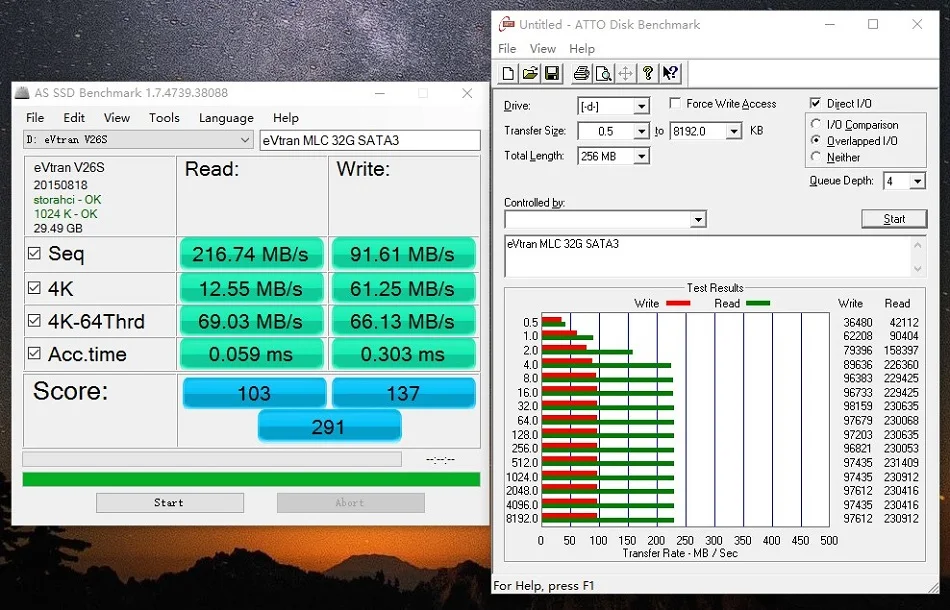The image size is (950, 610).
Task: Click Abort button in AS SSD Benchmark
Action: click(350, 503)
